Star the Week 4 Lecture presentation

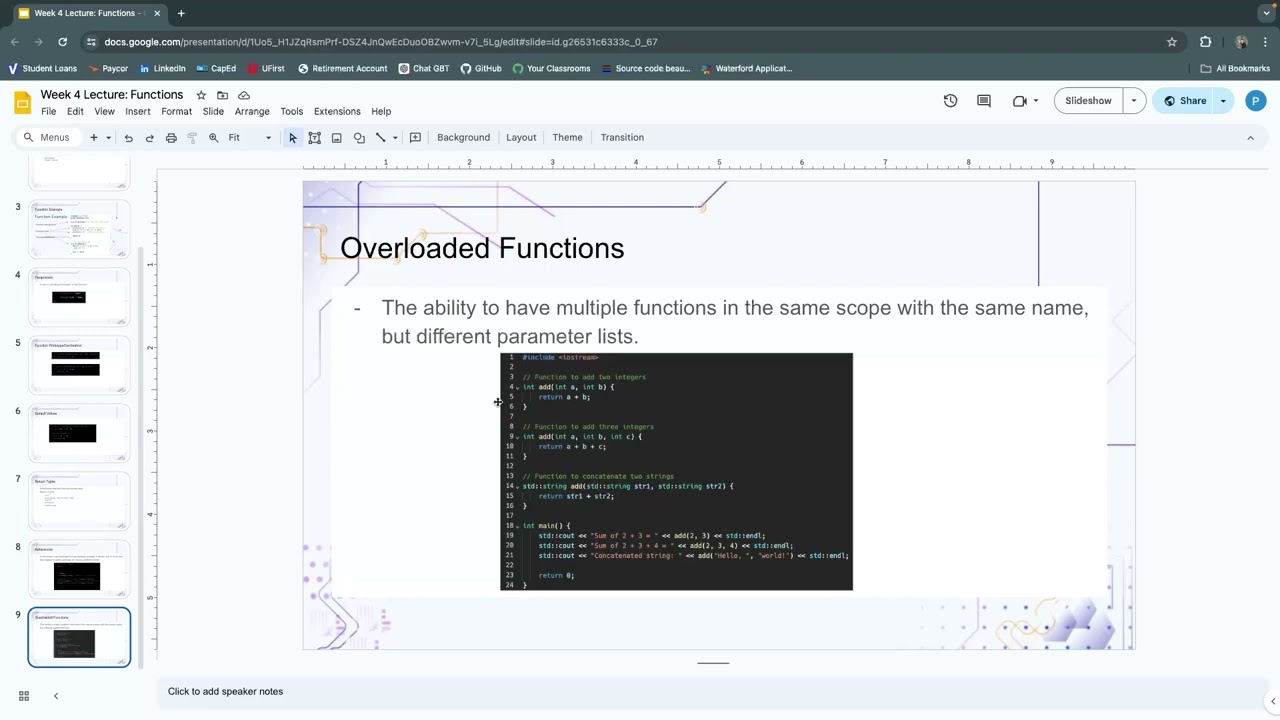(201, 95)
